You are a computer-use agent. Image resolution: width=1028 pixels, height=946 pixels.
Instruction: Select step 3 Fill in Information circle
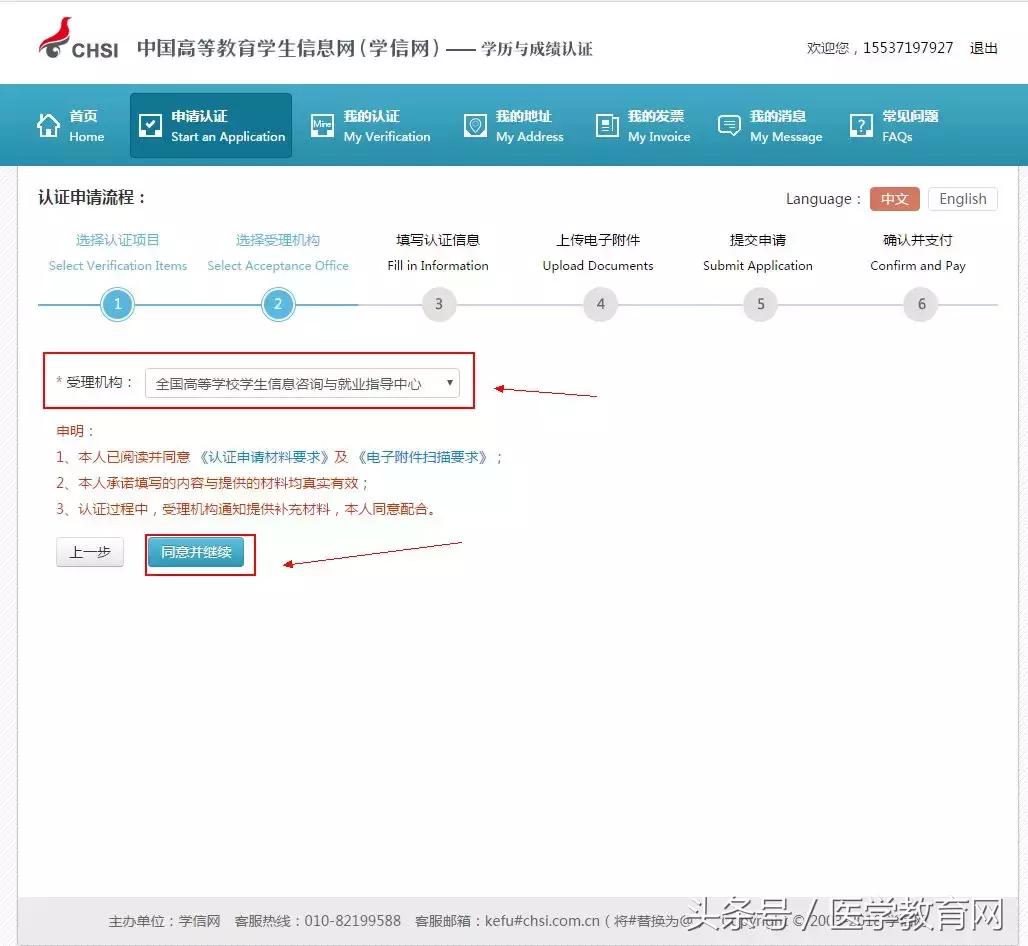438,304
